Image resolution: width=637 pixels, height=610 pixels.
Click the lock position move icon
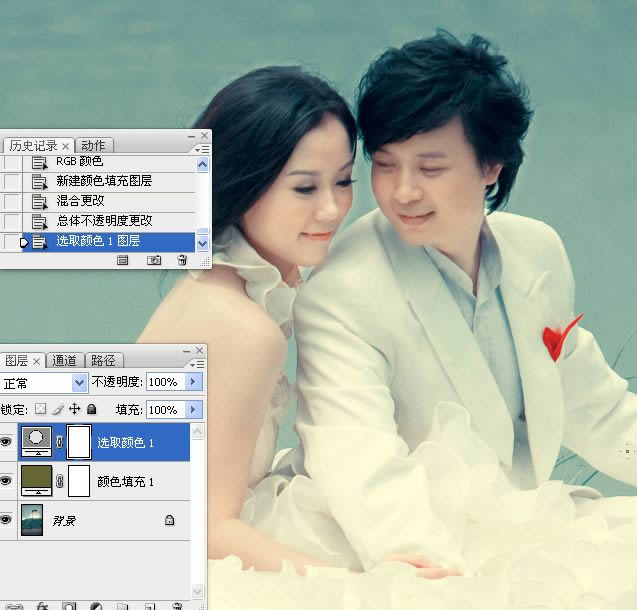[x=75, y=410]
